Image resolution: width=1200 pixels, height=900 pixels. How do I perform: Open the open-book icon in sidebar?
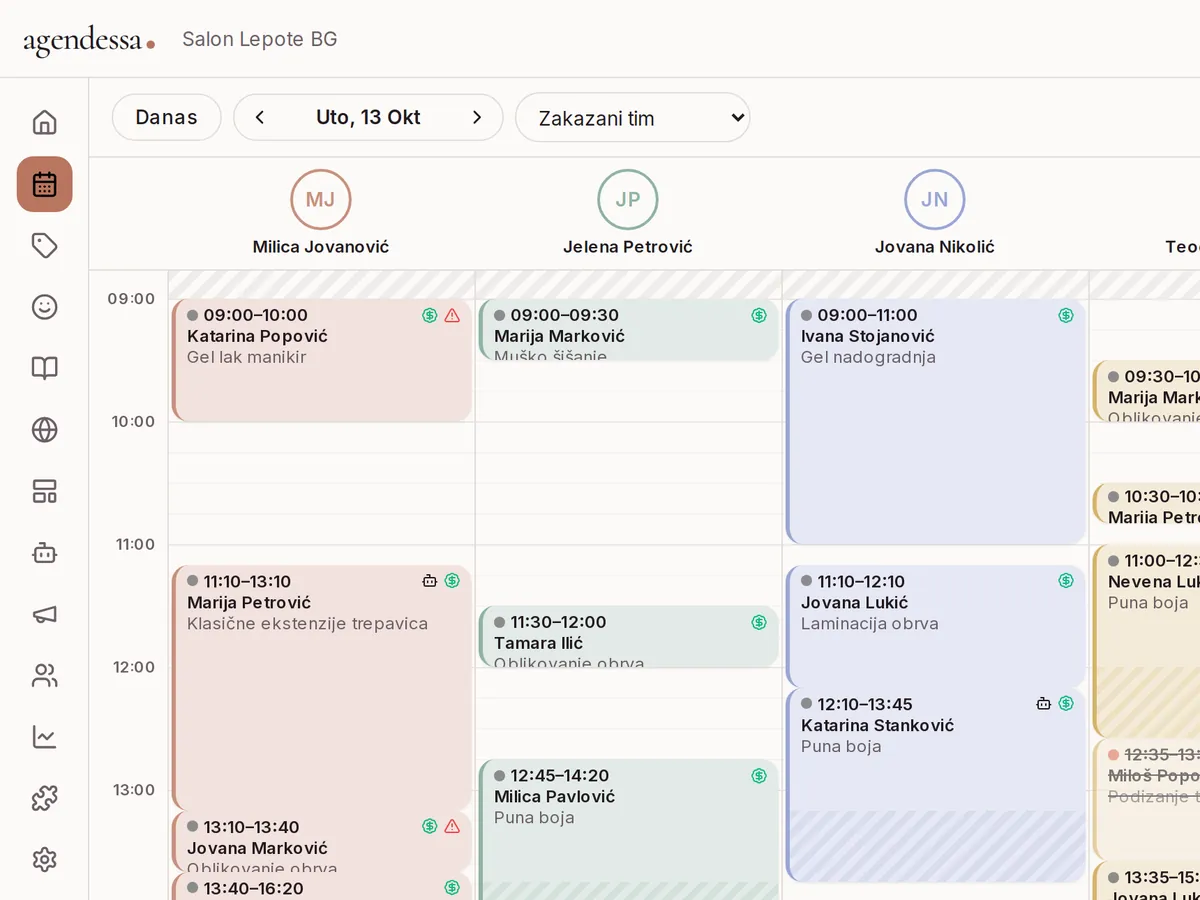44,368
